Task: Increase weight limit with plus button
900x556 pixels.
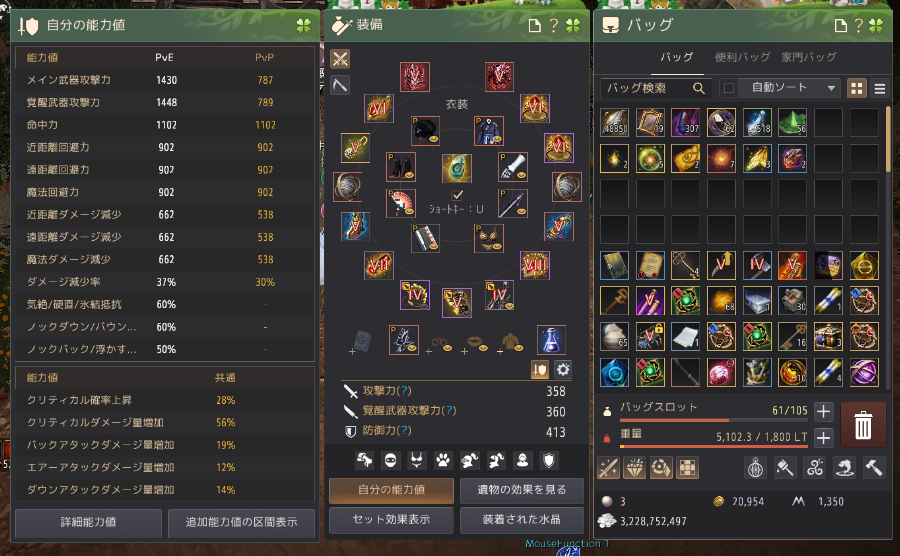Action: click(x=824, y=437)
